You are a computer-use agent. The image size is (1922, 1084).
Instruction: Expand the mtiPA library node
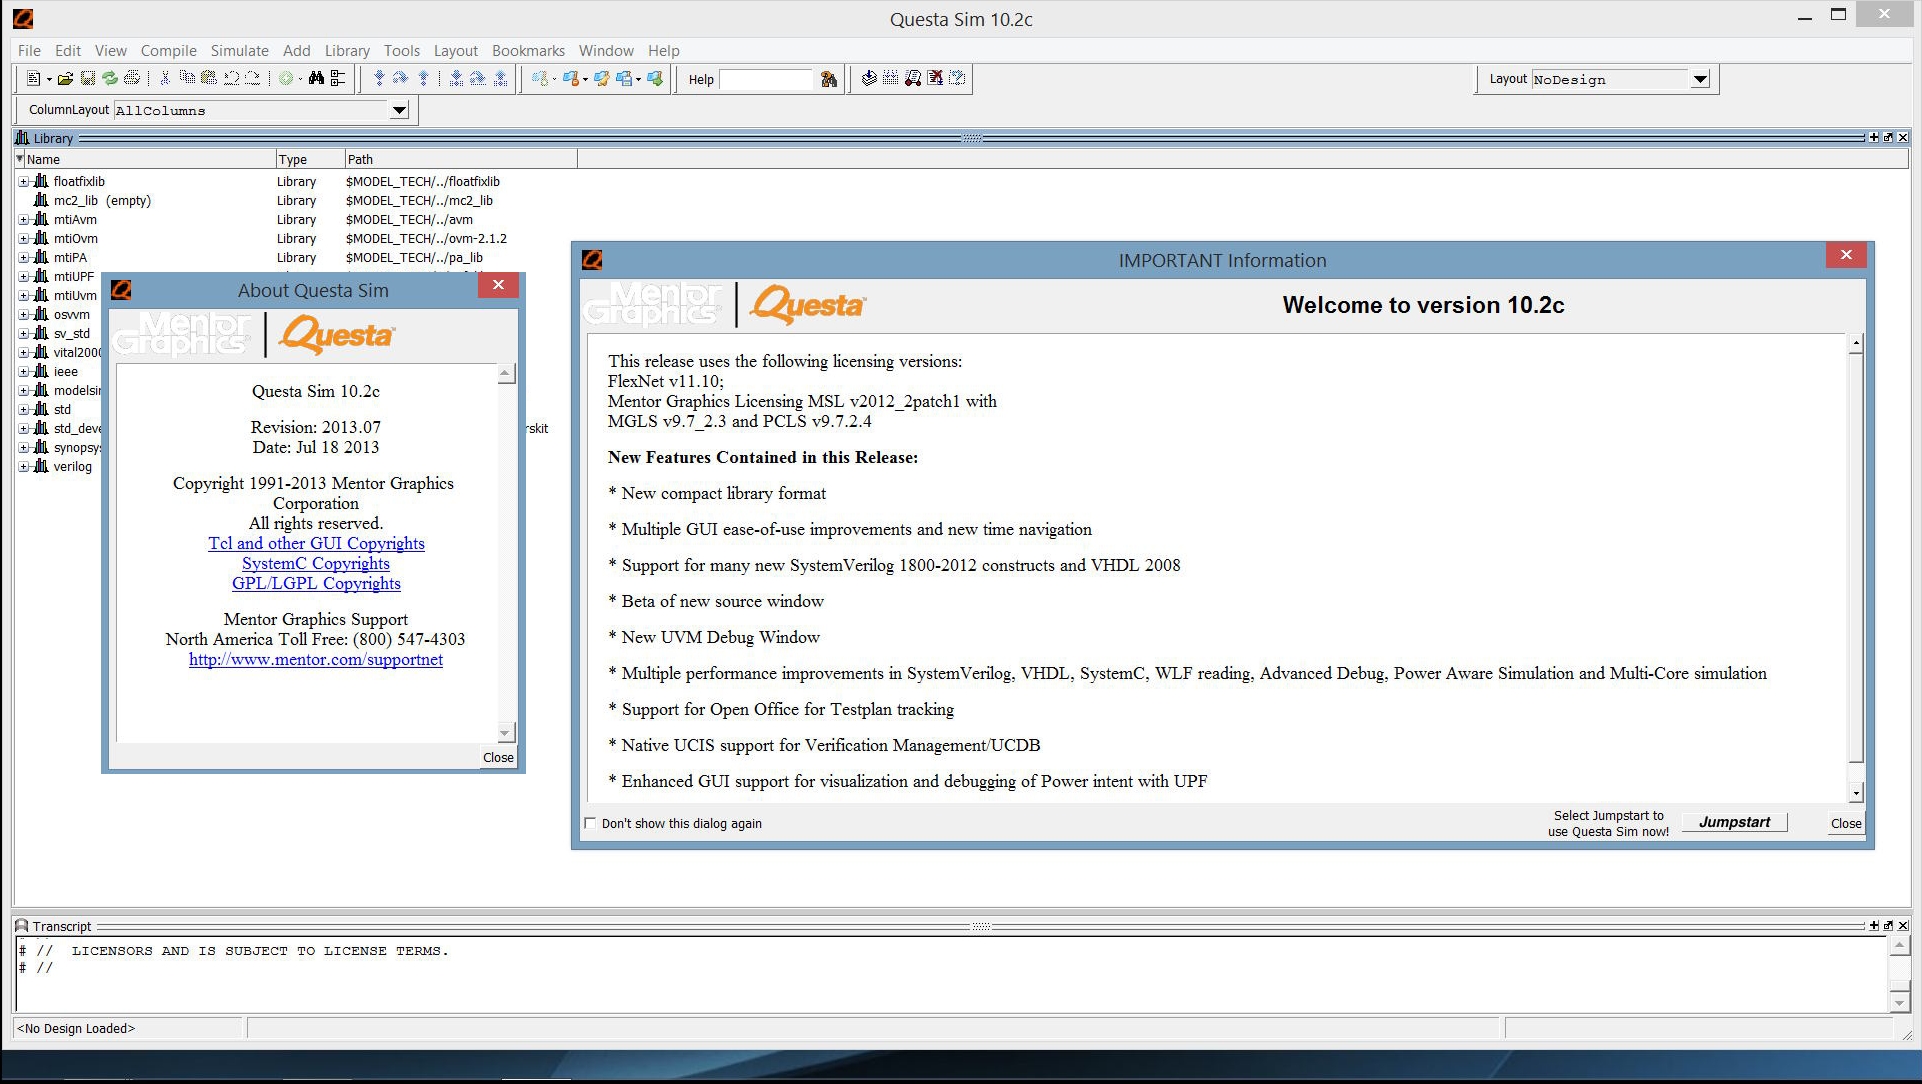[x=23, y=258]
